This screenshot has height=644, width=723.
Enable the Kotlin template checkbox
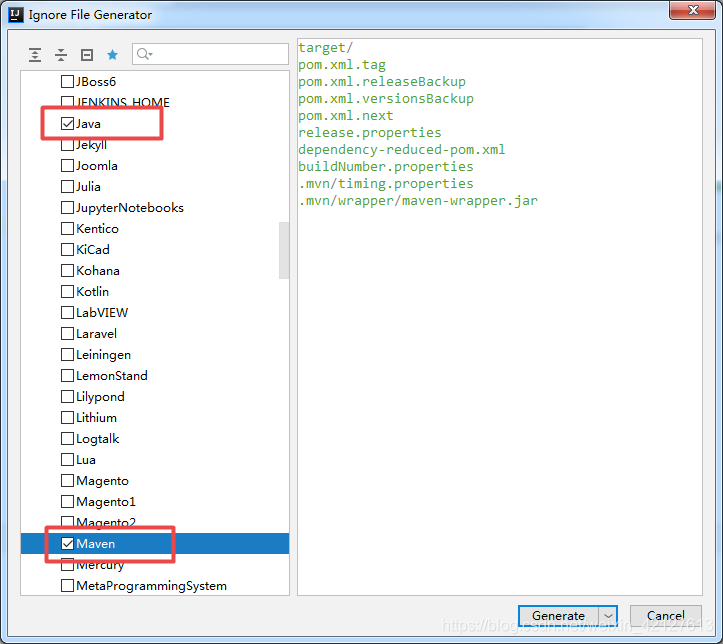[67, 291]
